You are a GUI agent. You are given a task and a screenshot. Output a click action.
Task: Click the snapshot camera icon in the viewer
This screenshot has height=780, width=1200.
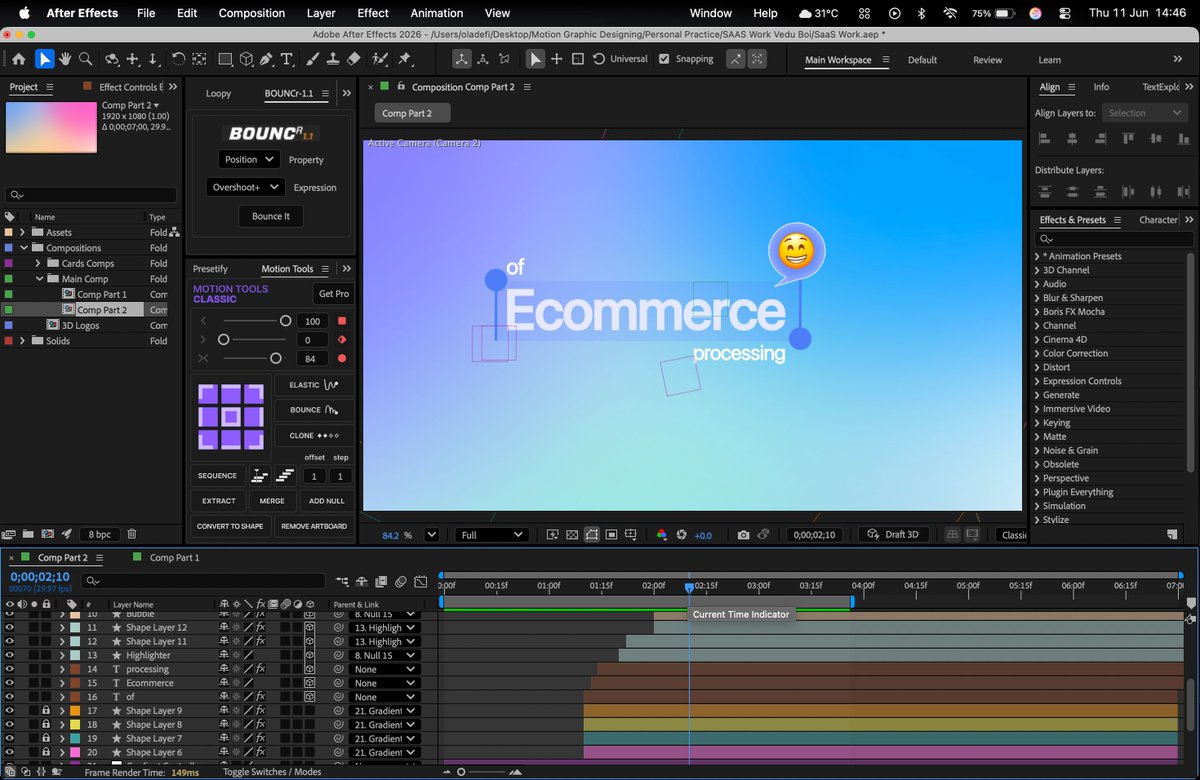coord(743,535)
